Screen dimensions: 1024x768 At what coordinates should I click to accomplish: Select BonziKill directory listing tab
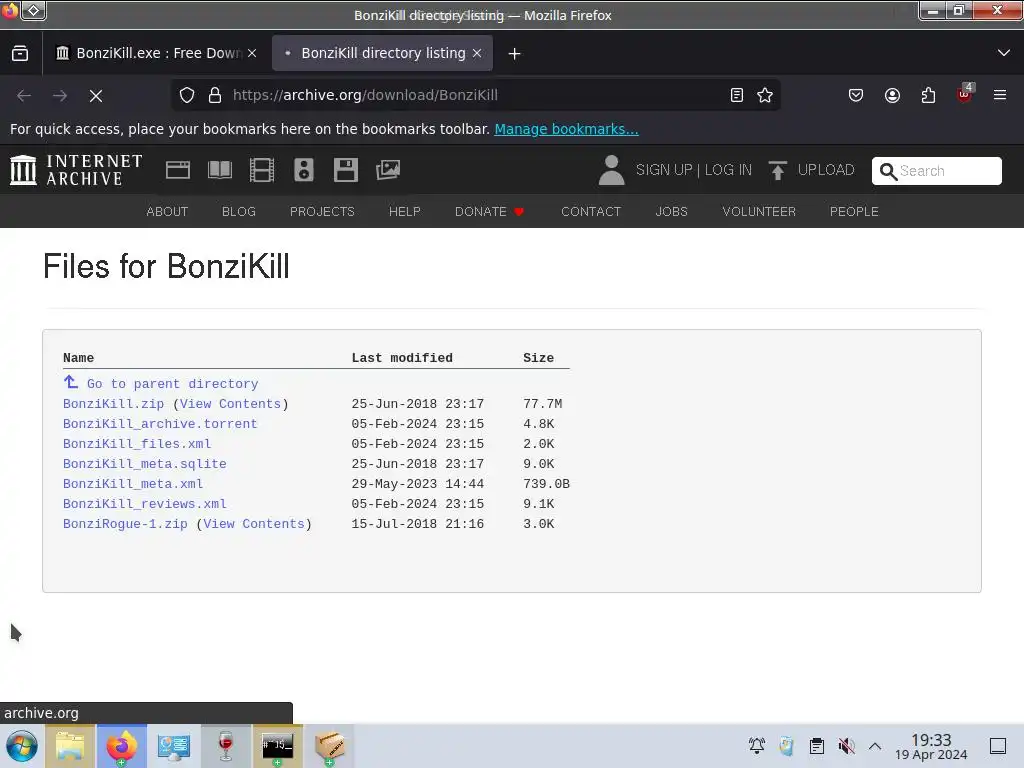pyautogui.click(x=383, y=53)
